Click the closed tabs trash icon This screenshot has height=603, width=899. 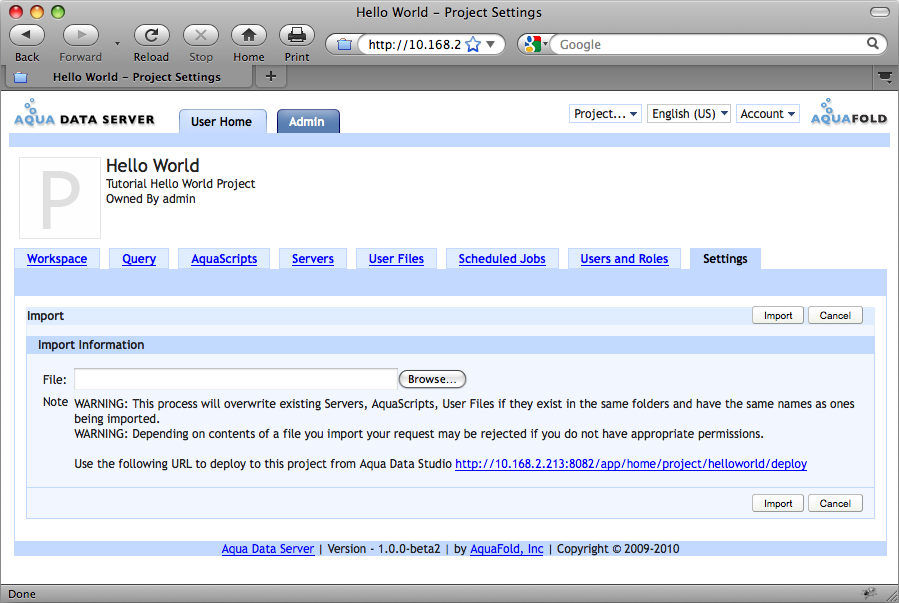point(885,77)
